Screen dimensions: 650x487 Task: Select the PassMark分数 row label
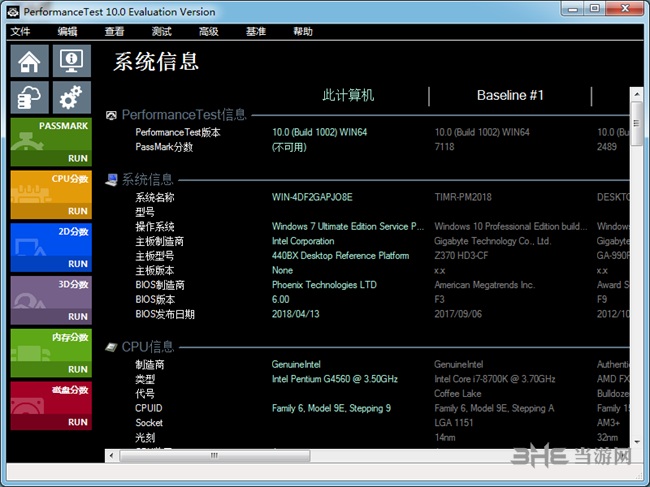(164, 147)
